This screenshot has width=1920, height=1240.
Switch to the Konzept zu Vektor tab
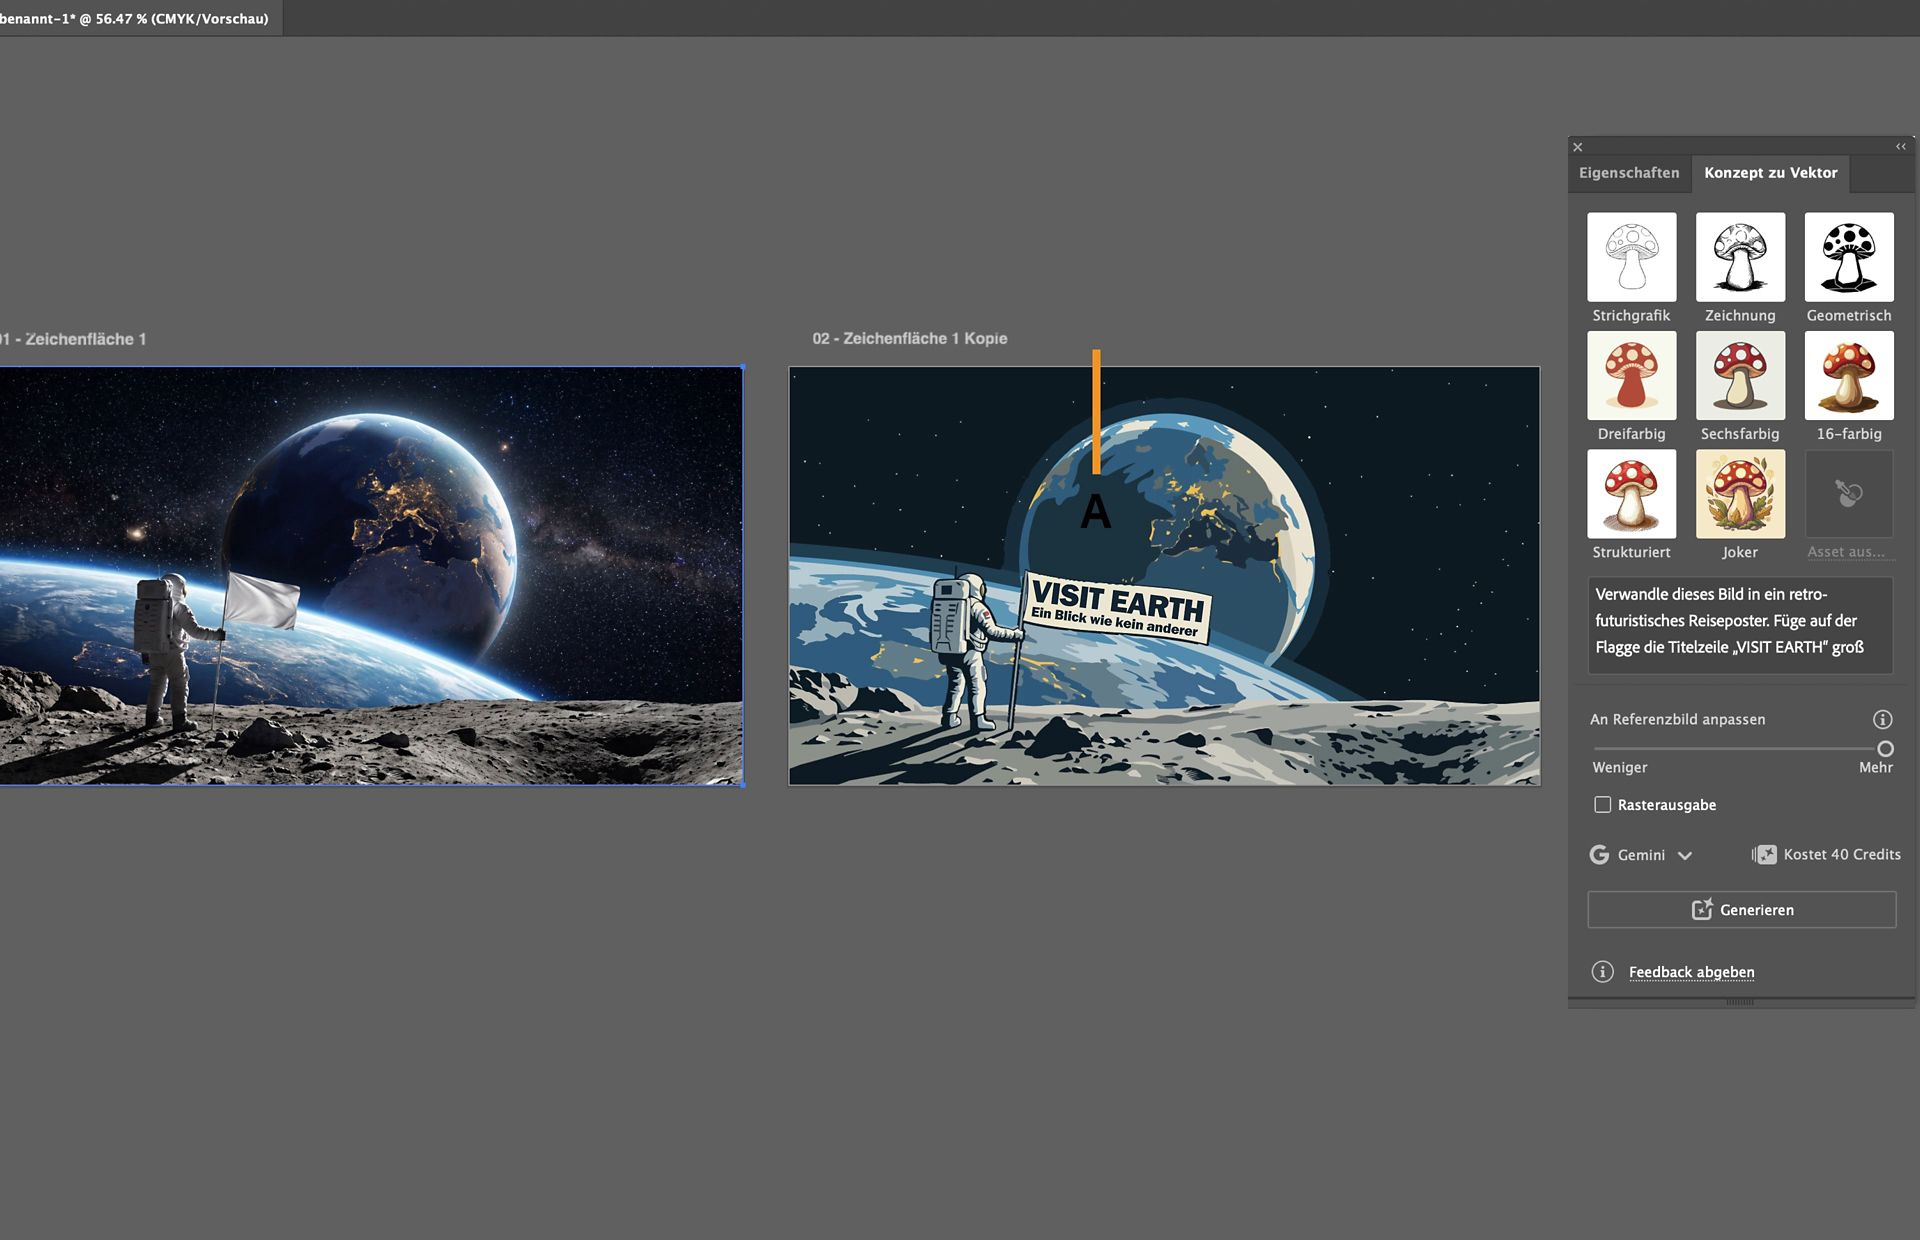(1770, 173)
